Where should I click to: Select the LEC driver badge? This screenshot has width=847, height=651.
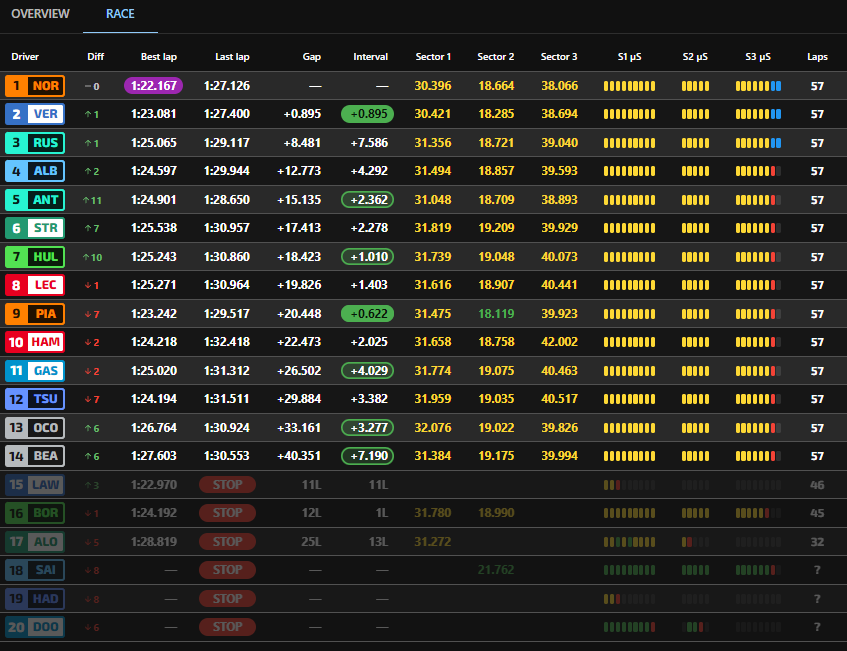tap(35, 285)
